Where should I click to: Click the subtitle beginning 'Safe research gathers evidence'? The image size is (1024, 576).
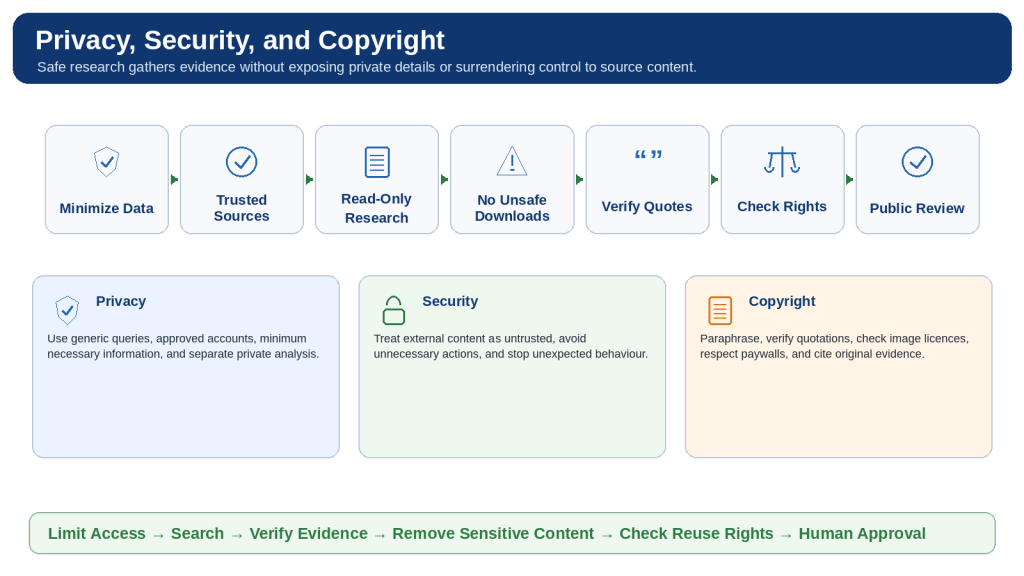(366, 67)
